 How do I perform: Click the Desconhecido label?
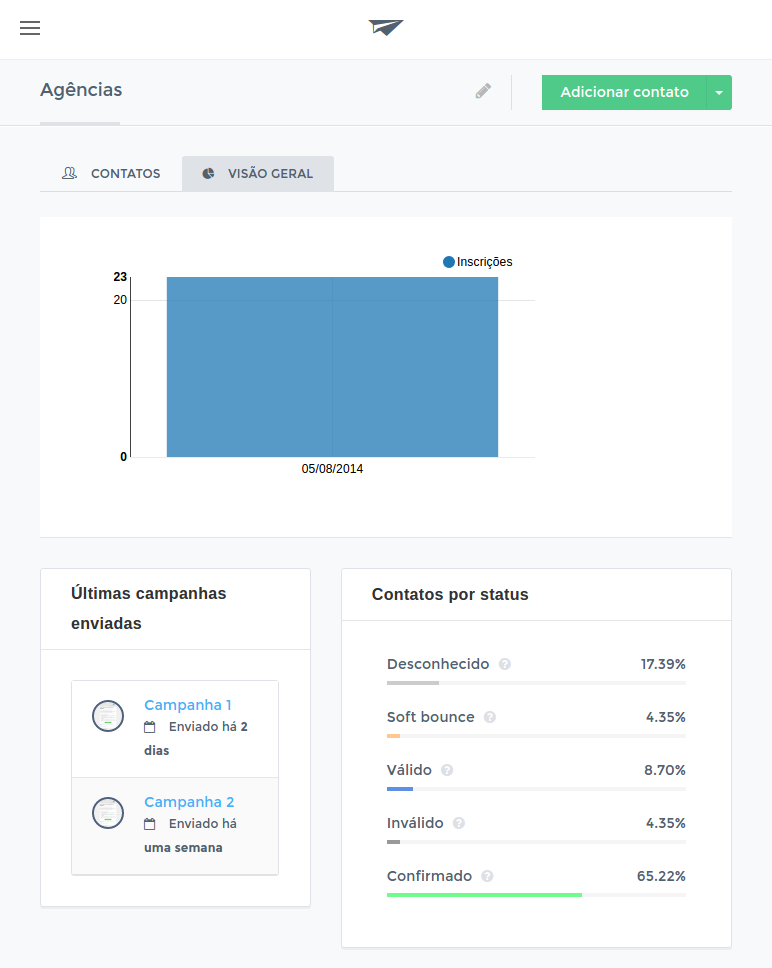coord(438,664)
